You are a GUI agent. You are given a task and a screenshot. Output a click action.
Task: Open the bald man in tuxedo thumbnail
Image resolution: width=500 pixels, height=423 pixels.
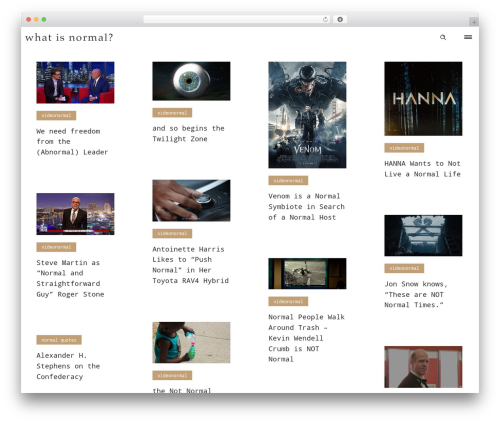click(423, 367)
